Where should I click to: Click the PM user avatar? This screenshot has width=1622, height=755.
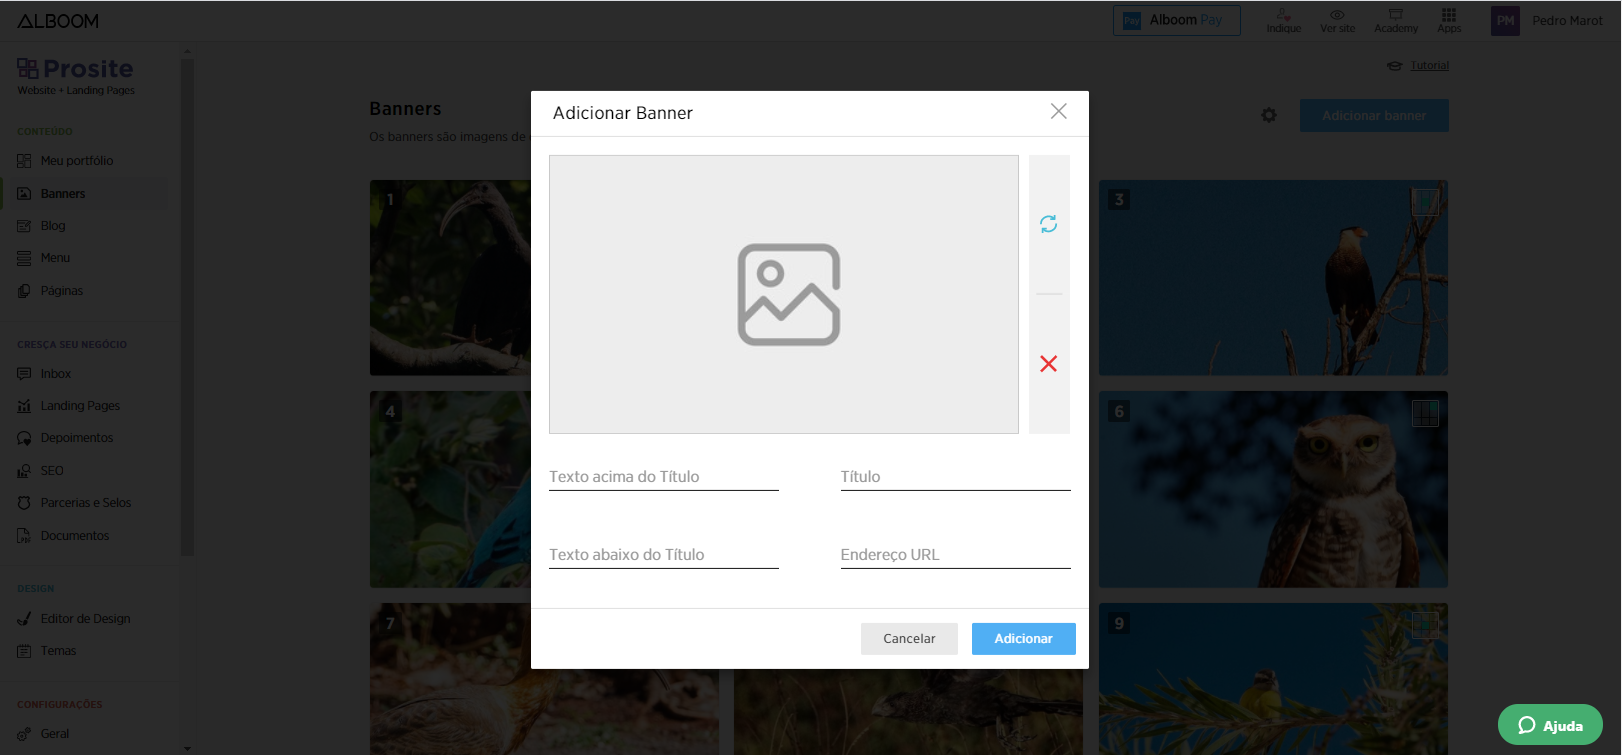[x=1505, y=20]
